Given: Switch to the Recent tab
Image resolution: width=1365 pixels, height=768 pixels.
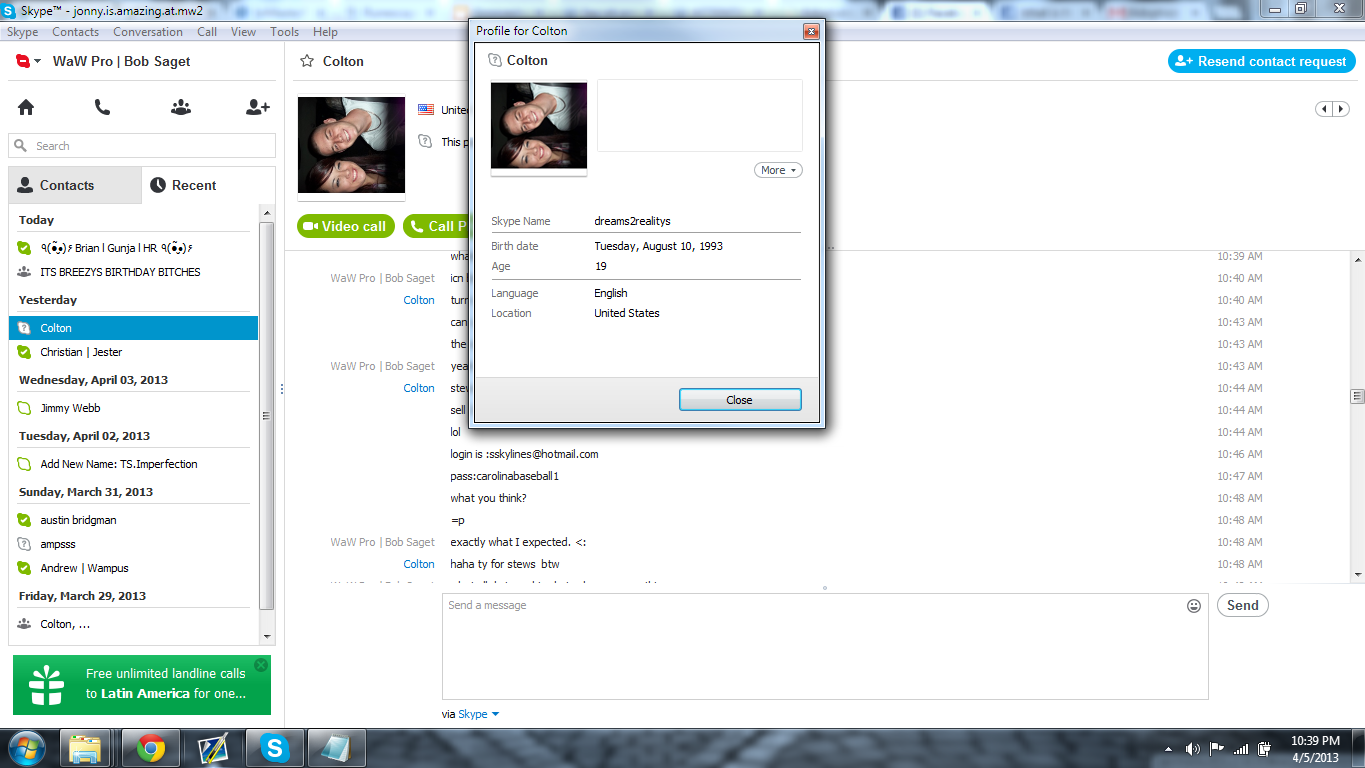Looking at the screenshot, I should (208, 185).
